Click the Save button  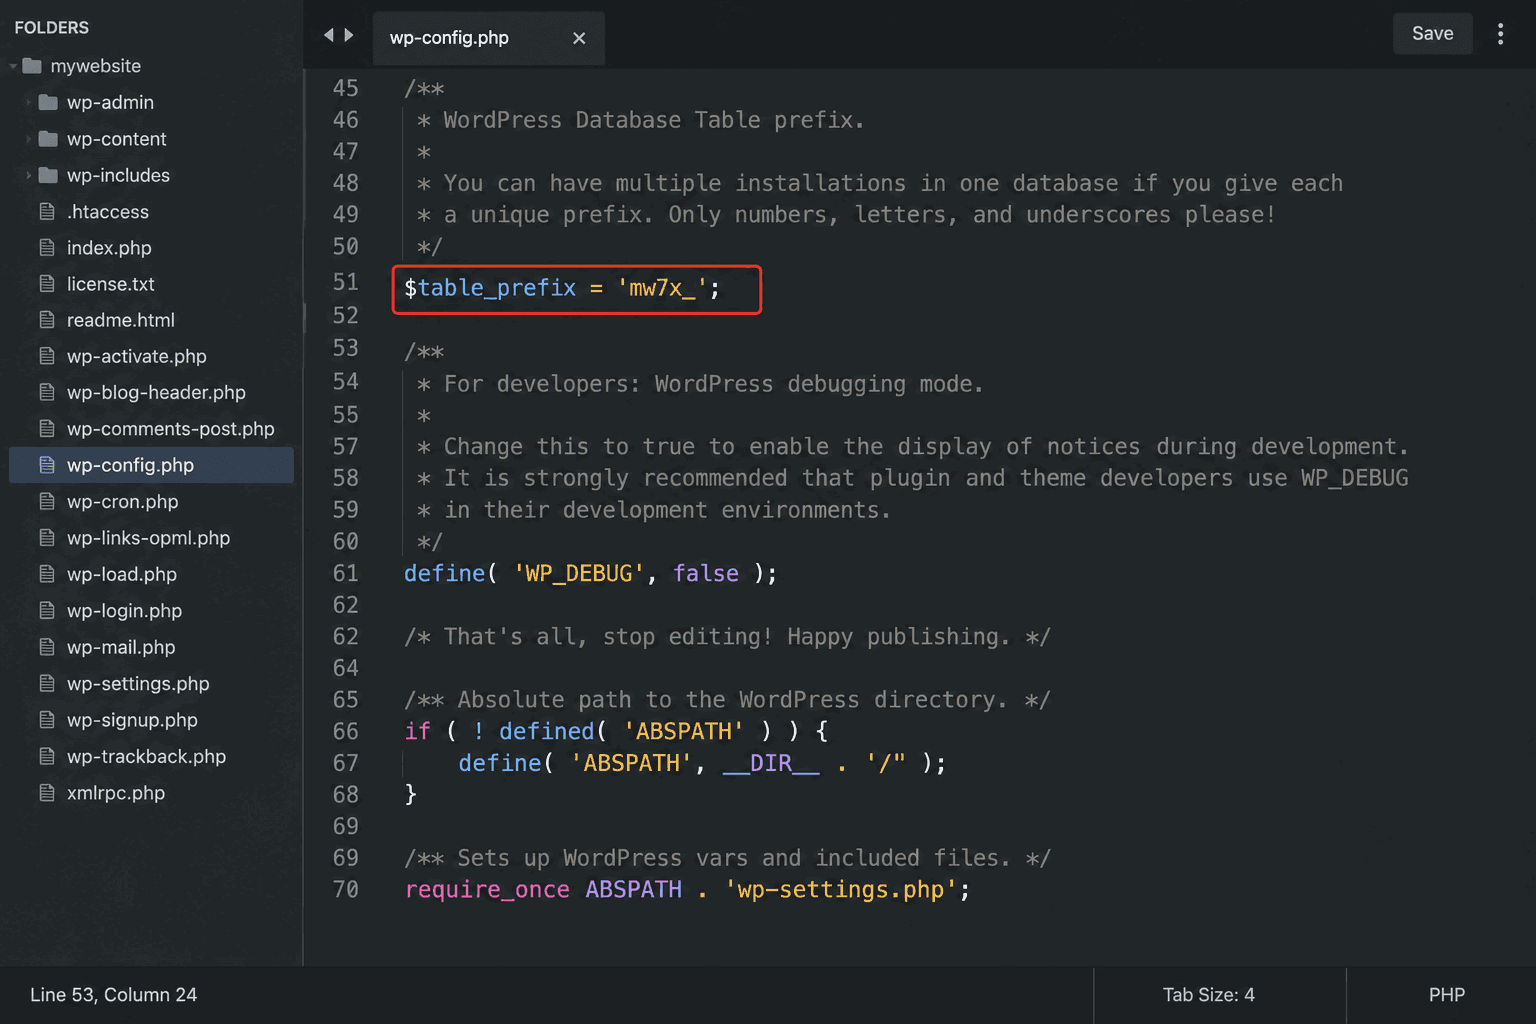pyautogui.click(x=1432, y=34)
